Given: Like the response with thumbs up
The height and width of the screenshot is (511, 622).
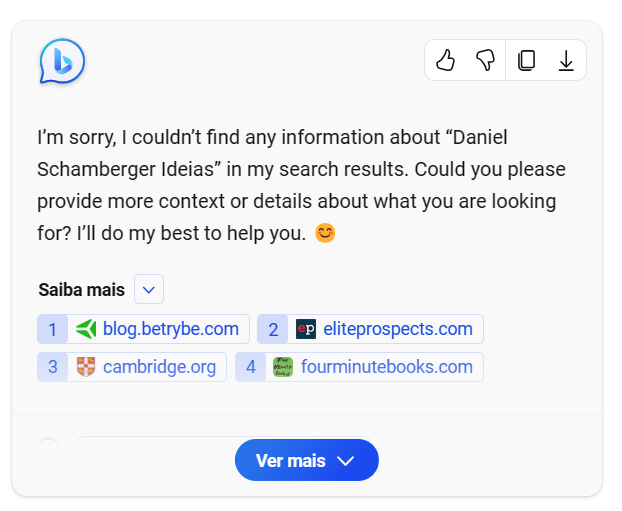Looking at the screenshot, I should (x=445, y=60).
